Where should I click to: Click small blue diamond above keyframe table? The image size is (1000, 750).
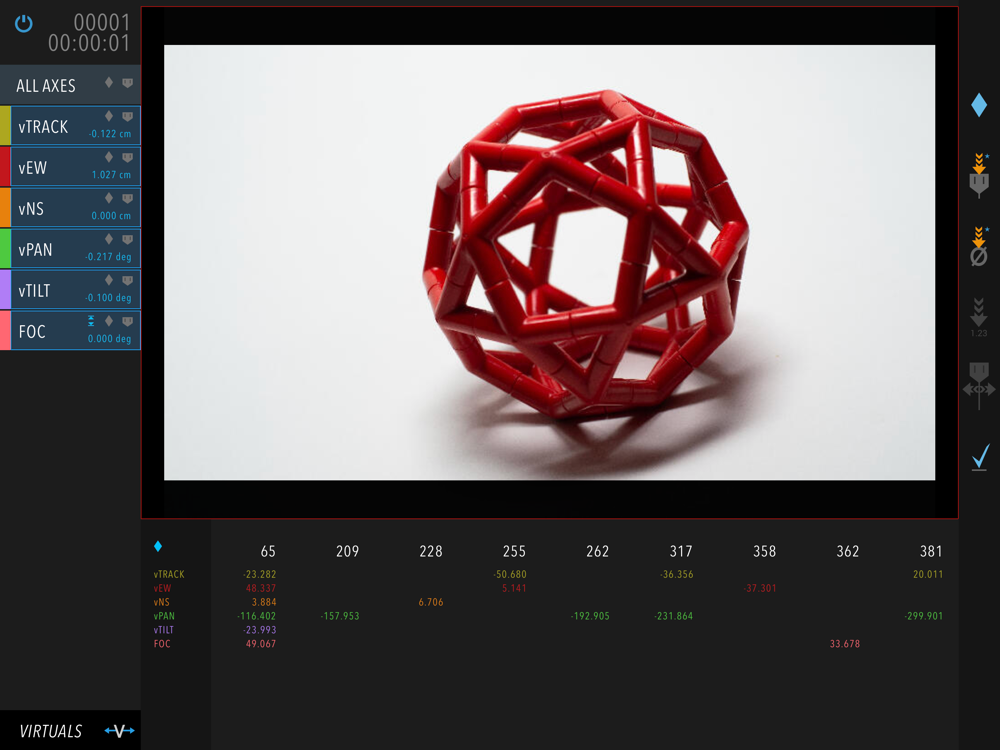(x=158, y=546)
